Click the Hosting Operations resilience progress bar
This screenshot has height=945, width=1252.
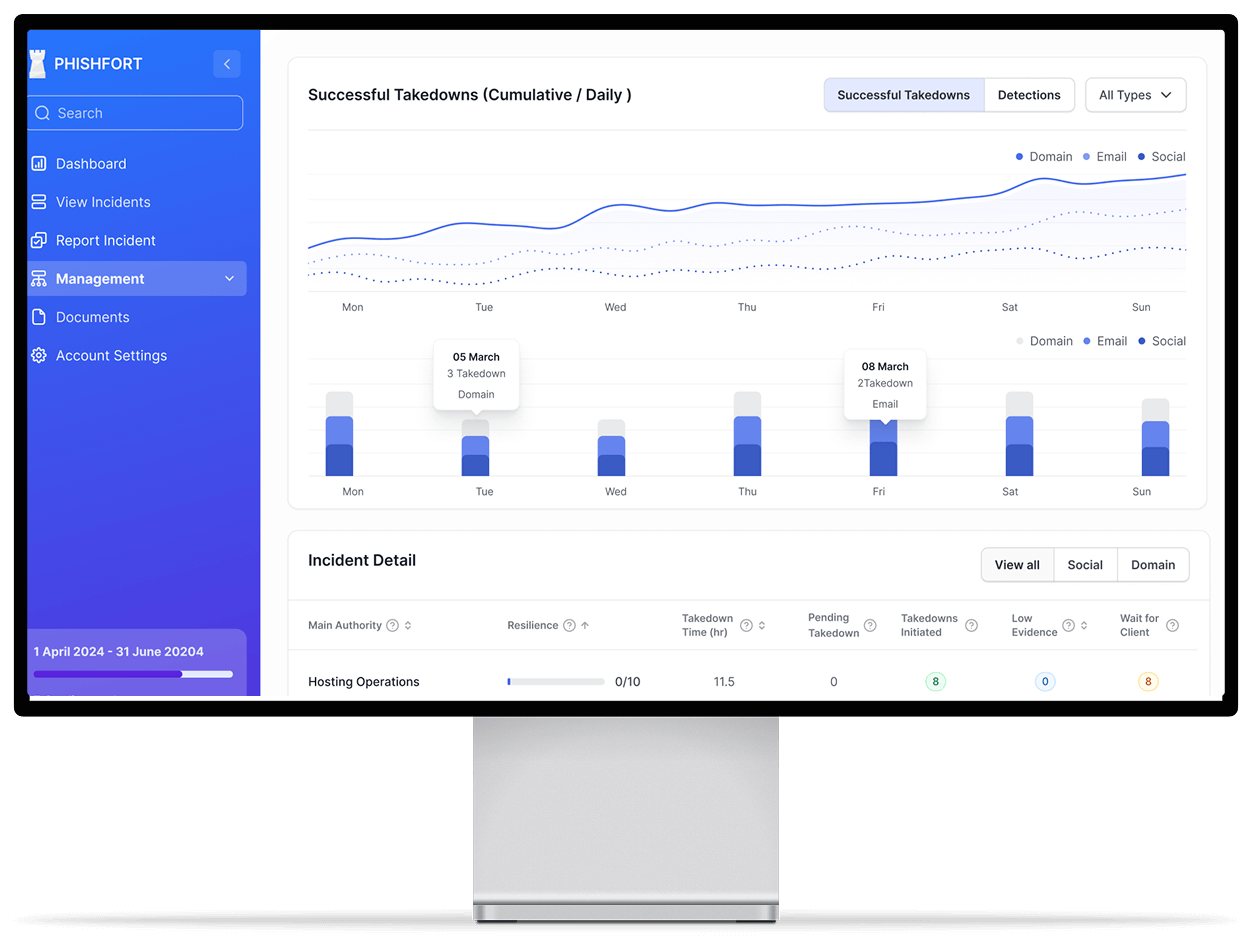(555, 681)
